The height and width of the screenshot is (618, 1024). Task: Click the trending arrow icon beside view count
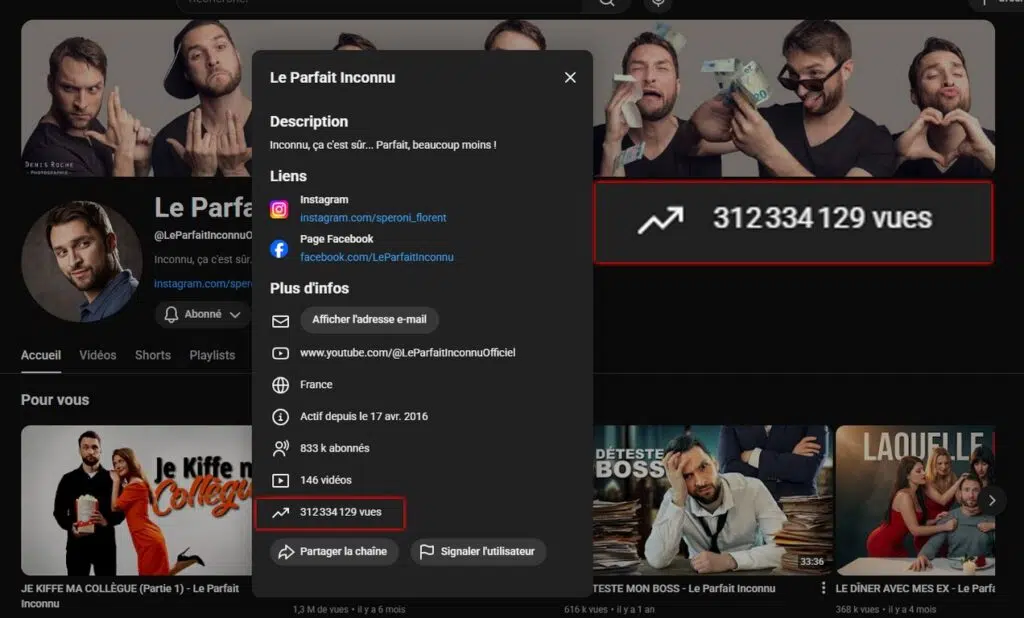[280, 513]
